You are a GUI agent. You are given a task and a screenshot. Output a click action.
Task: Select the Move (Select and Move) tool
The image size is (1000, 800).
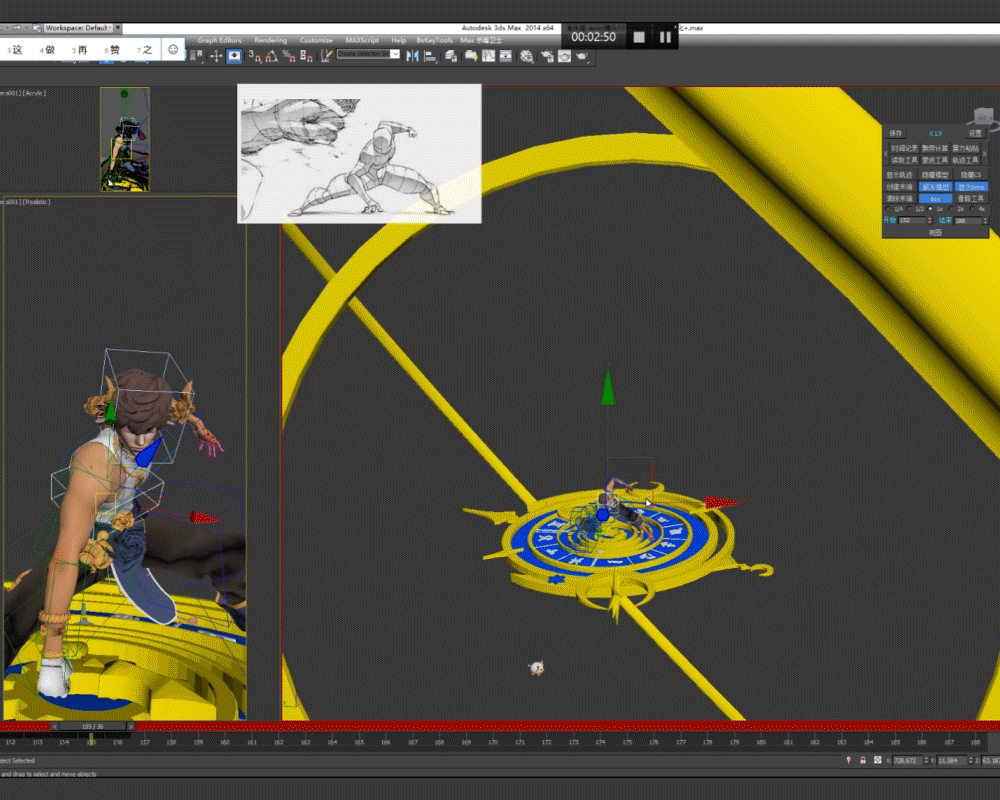pos(216,56)
